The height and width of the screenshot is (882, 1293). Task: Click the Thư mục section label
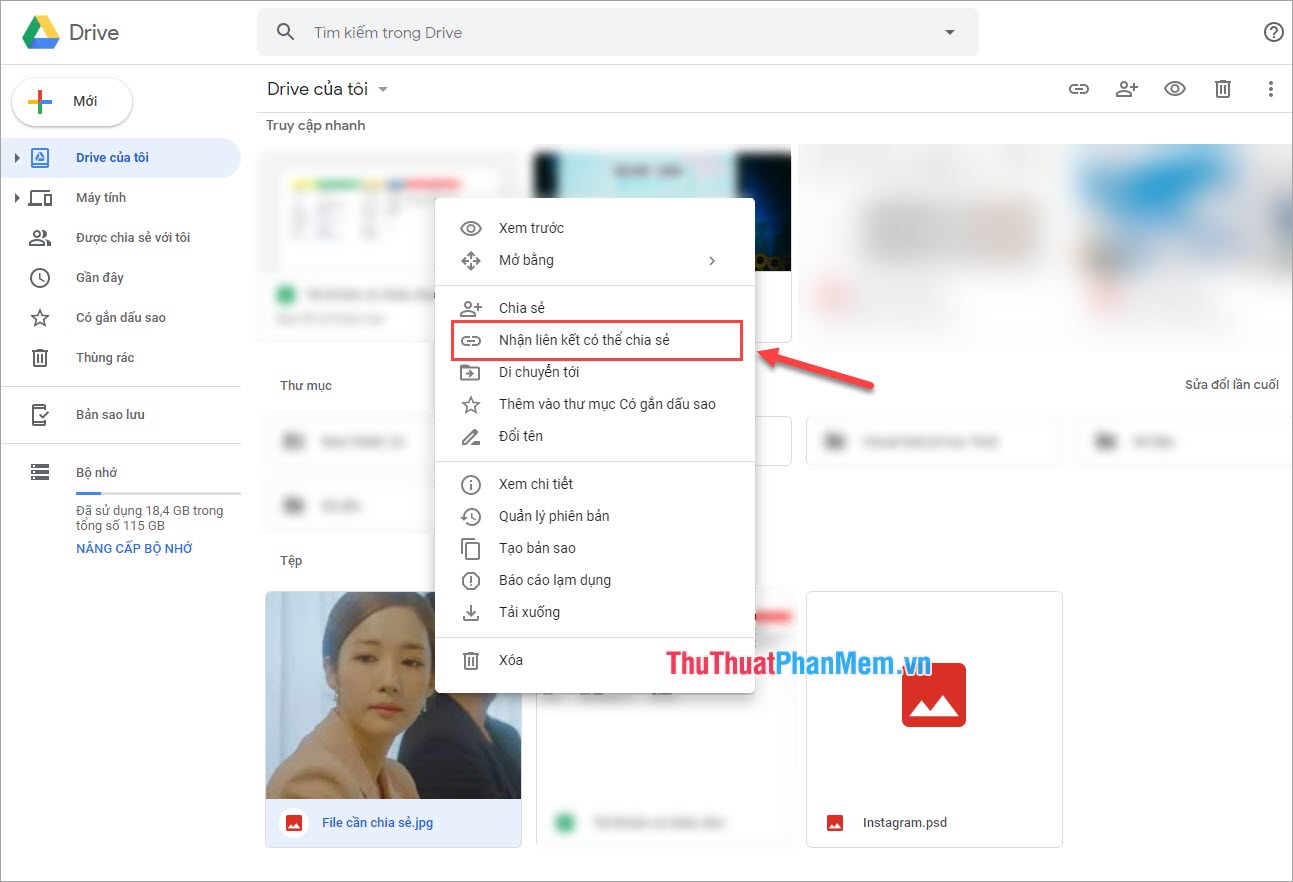[x=306, y=385]
